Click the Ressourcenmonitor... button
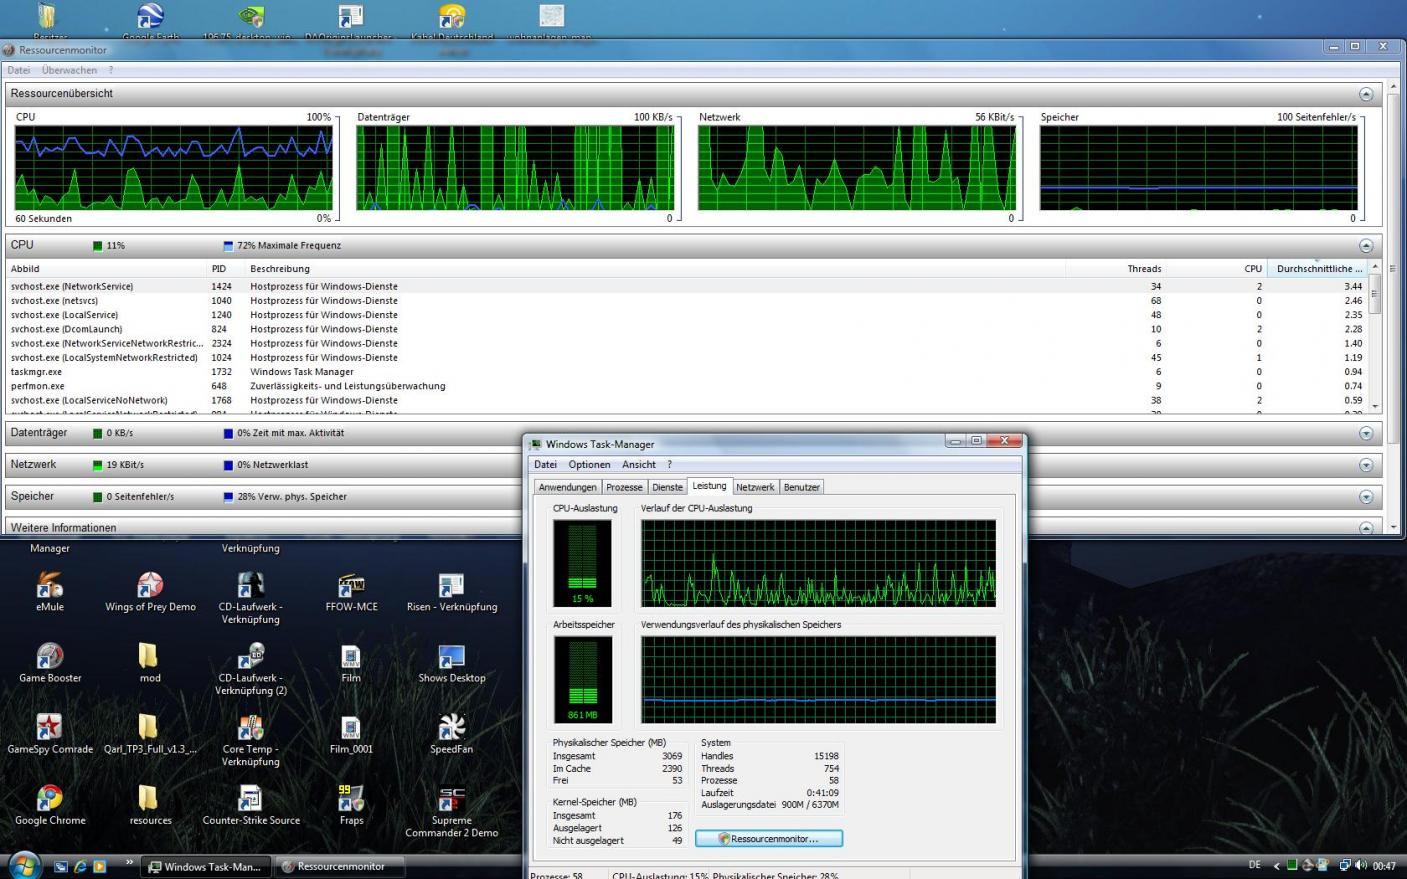This screenshot has width=1407, height=879. (x=769, y=839)
